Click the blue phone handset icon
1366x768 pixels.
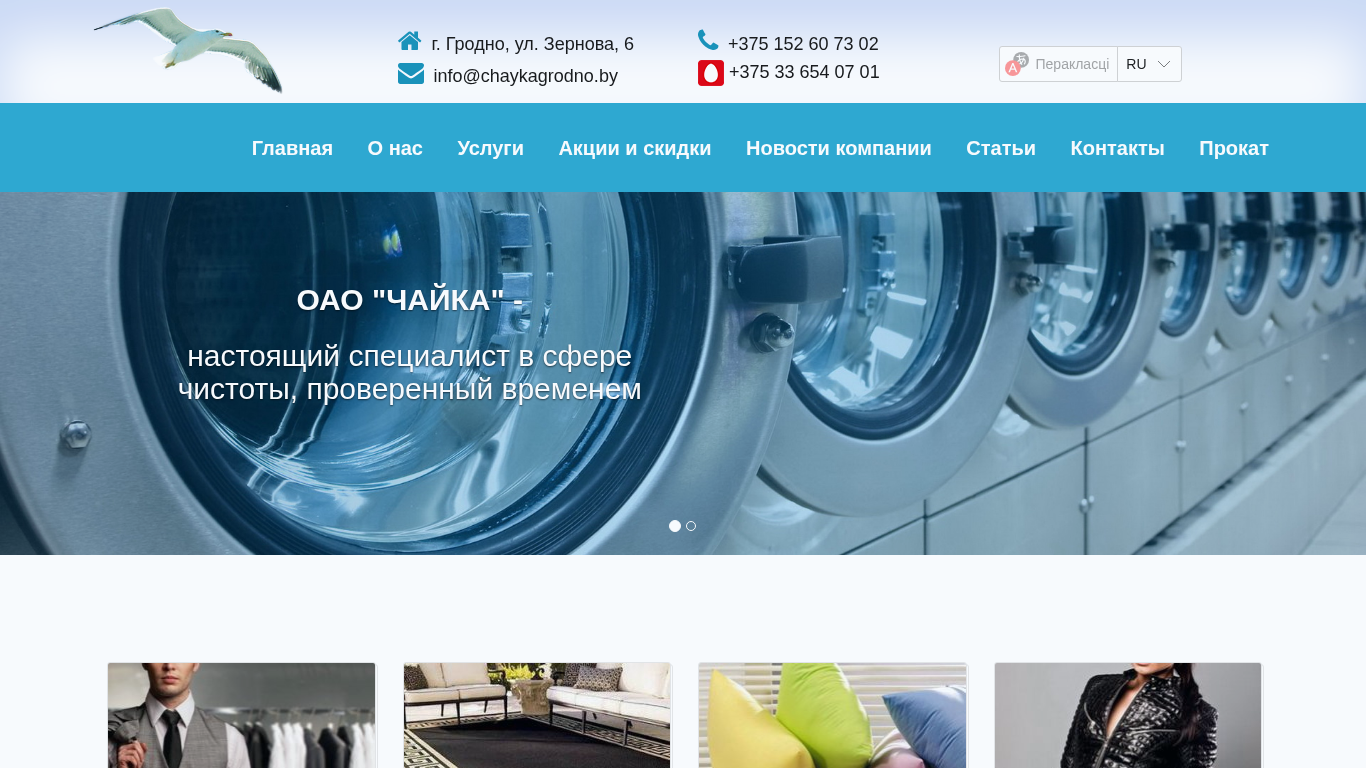pos(708,40)
